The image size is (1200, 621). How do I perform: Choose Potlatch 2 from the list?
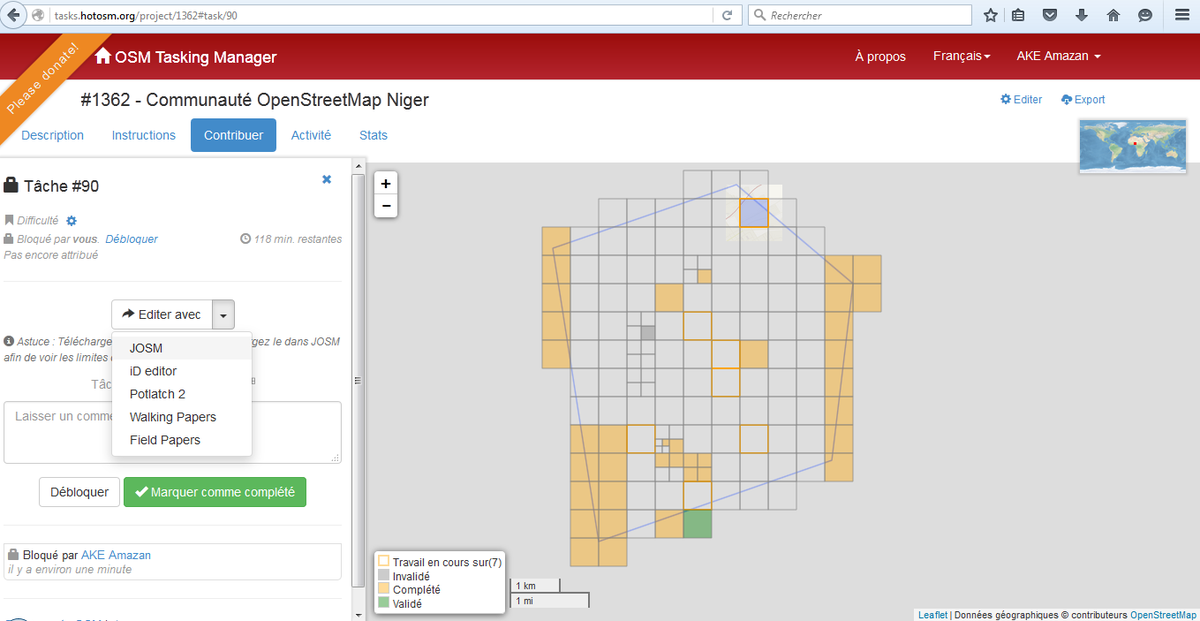pyautogui.click(x=182, y=394)
